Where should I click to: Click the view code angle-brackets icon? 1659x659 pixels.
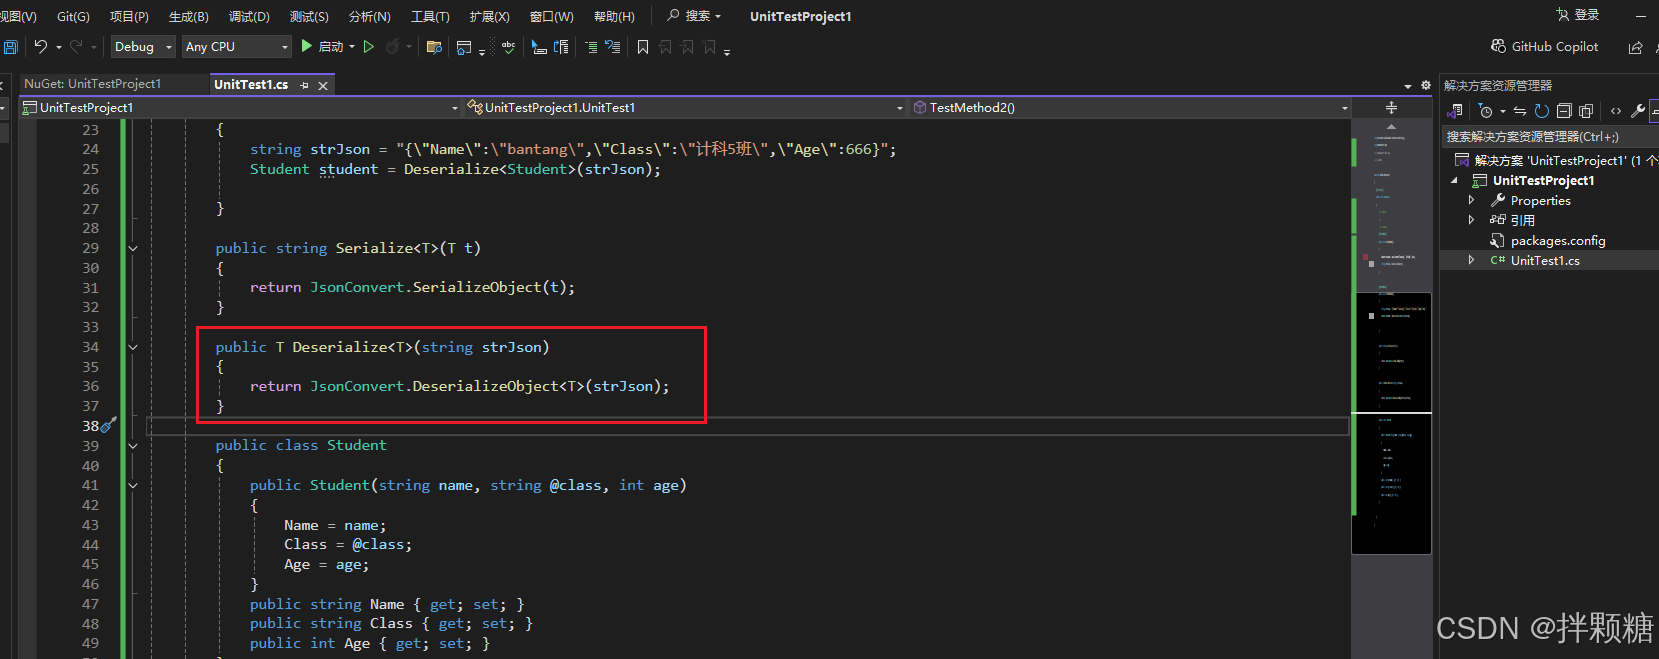(1616, 111)
